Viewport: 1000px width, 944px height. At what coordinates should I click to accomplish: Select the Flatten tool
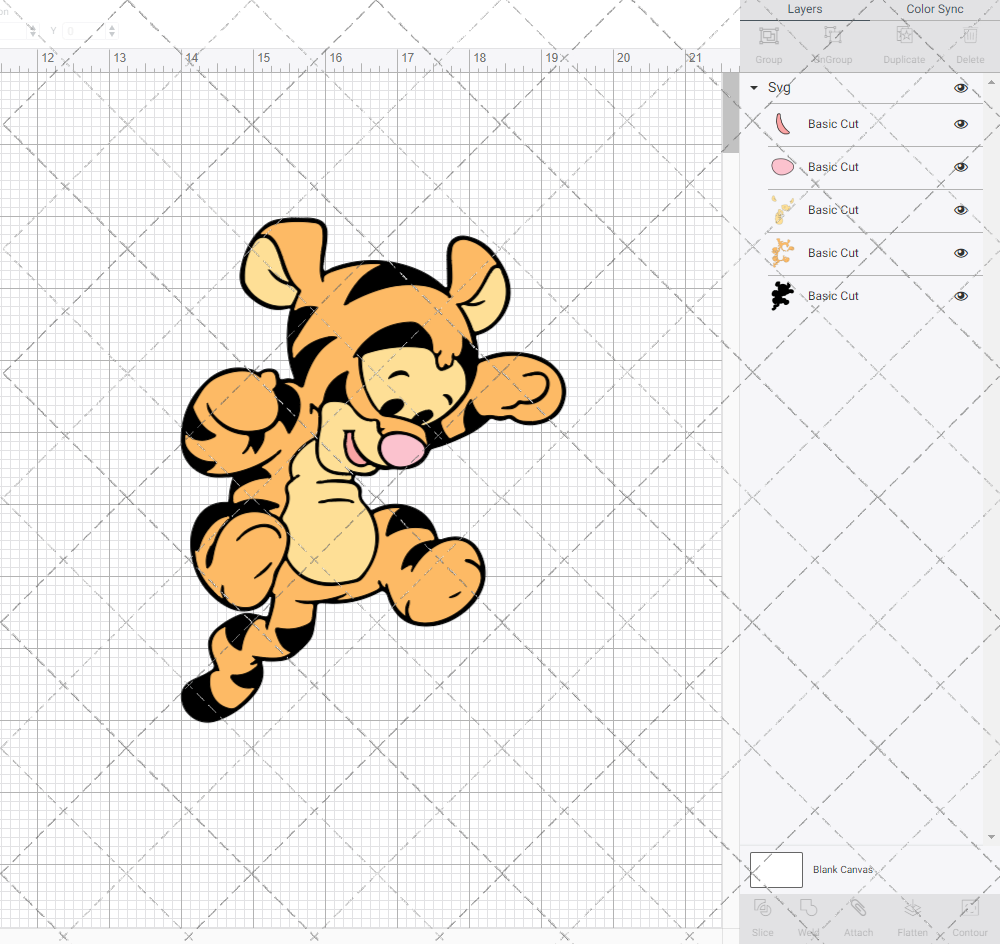point(913,908)
